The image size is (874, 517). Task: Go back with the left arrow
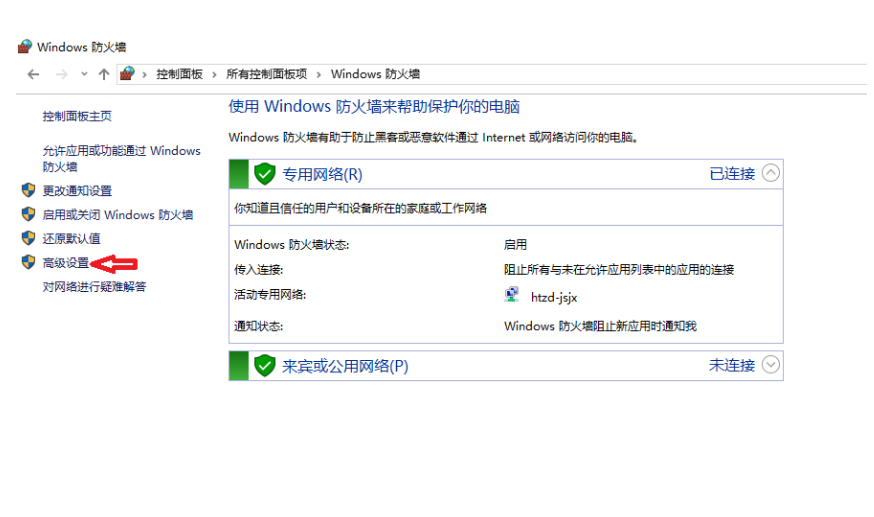[33, 74]
